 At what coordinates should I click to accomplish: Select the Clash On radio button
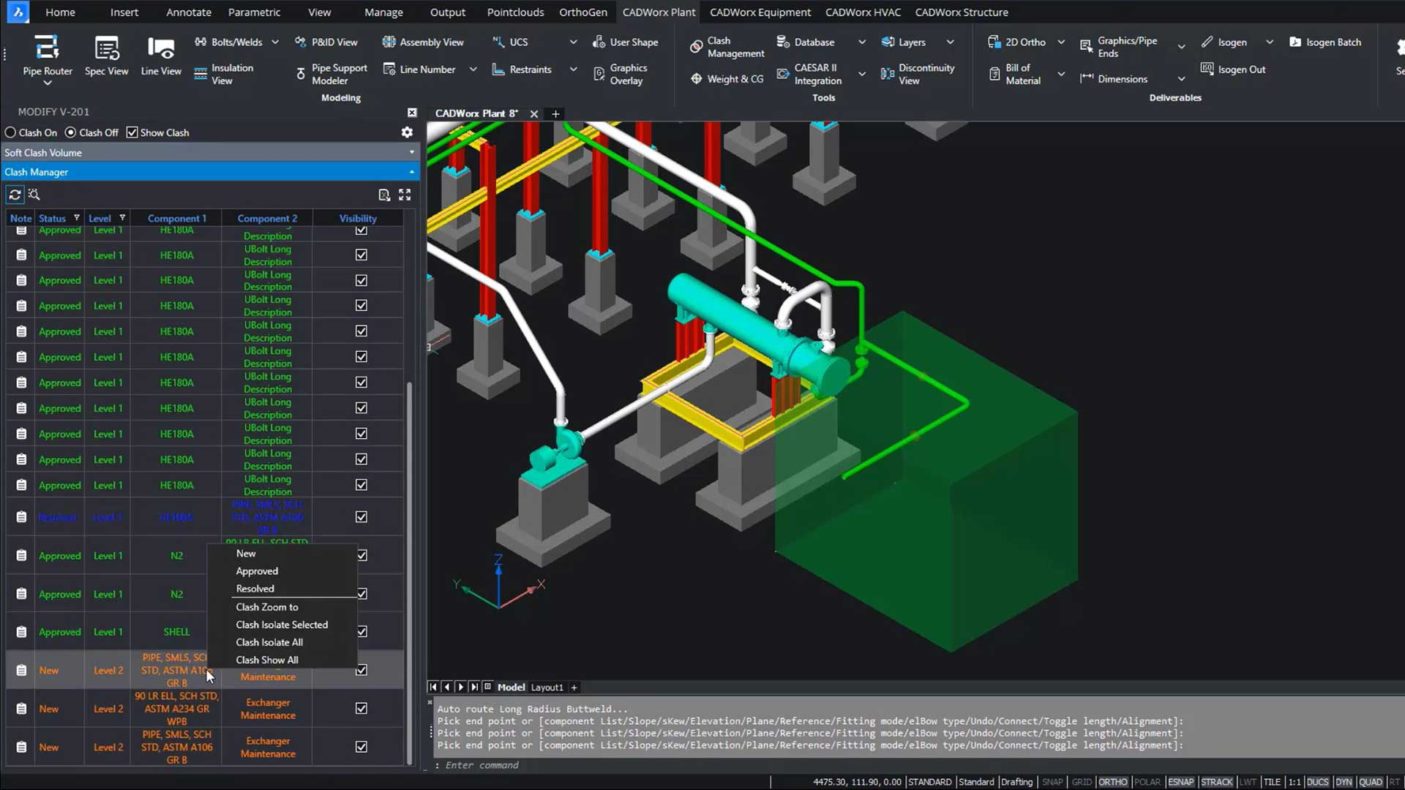(x=11, y=132)
